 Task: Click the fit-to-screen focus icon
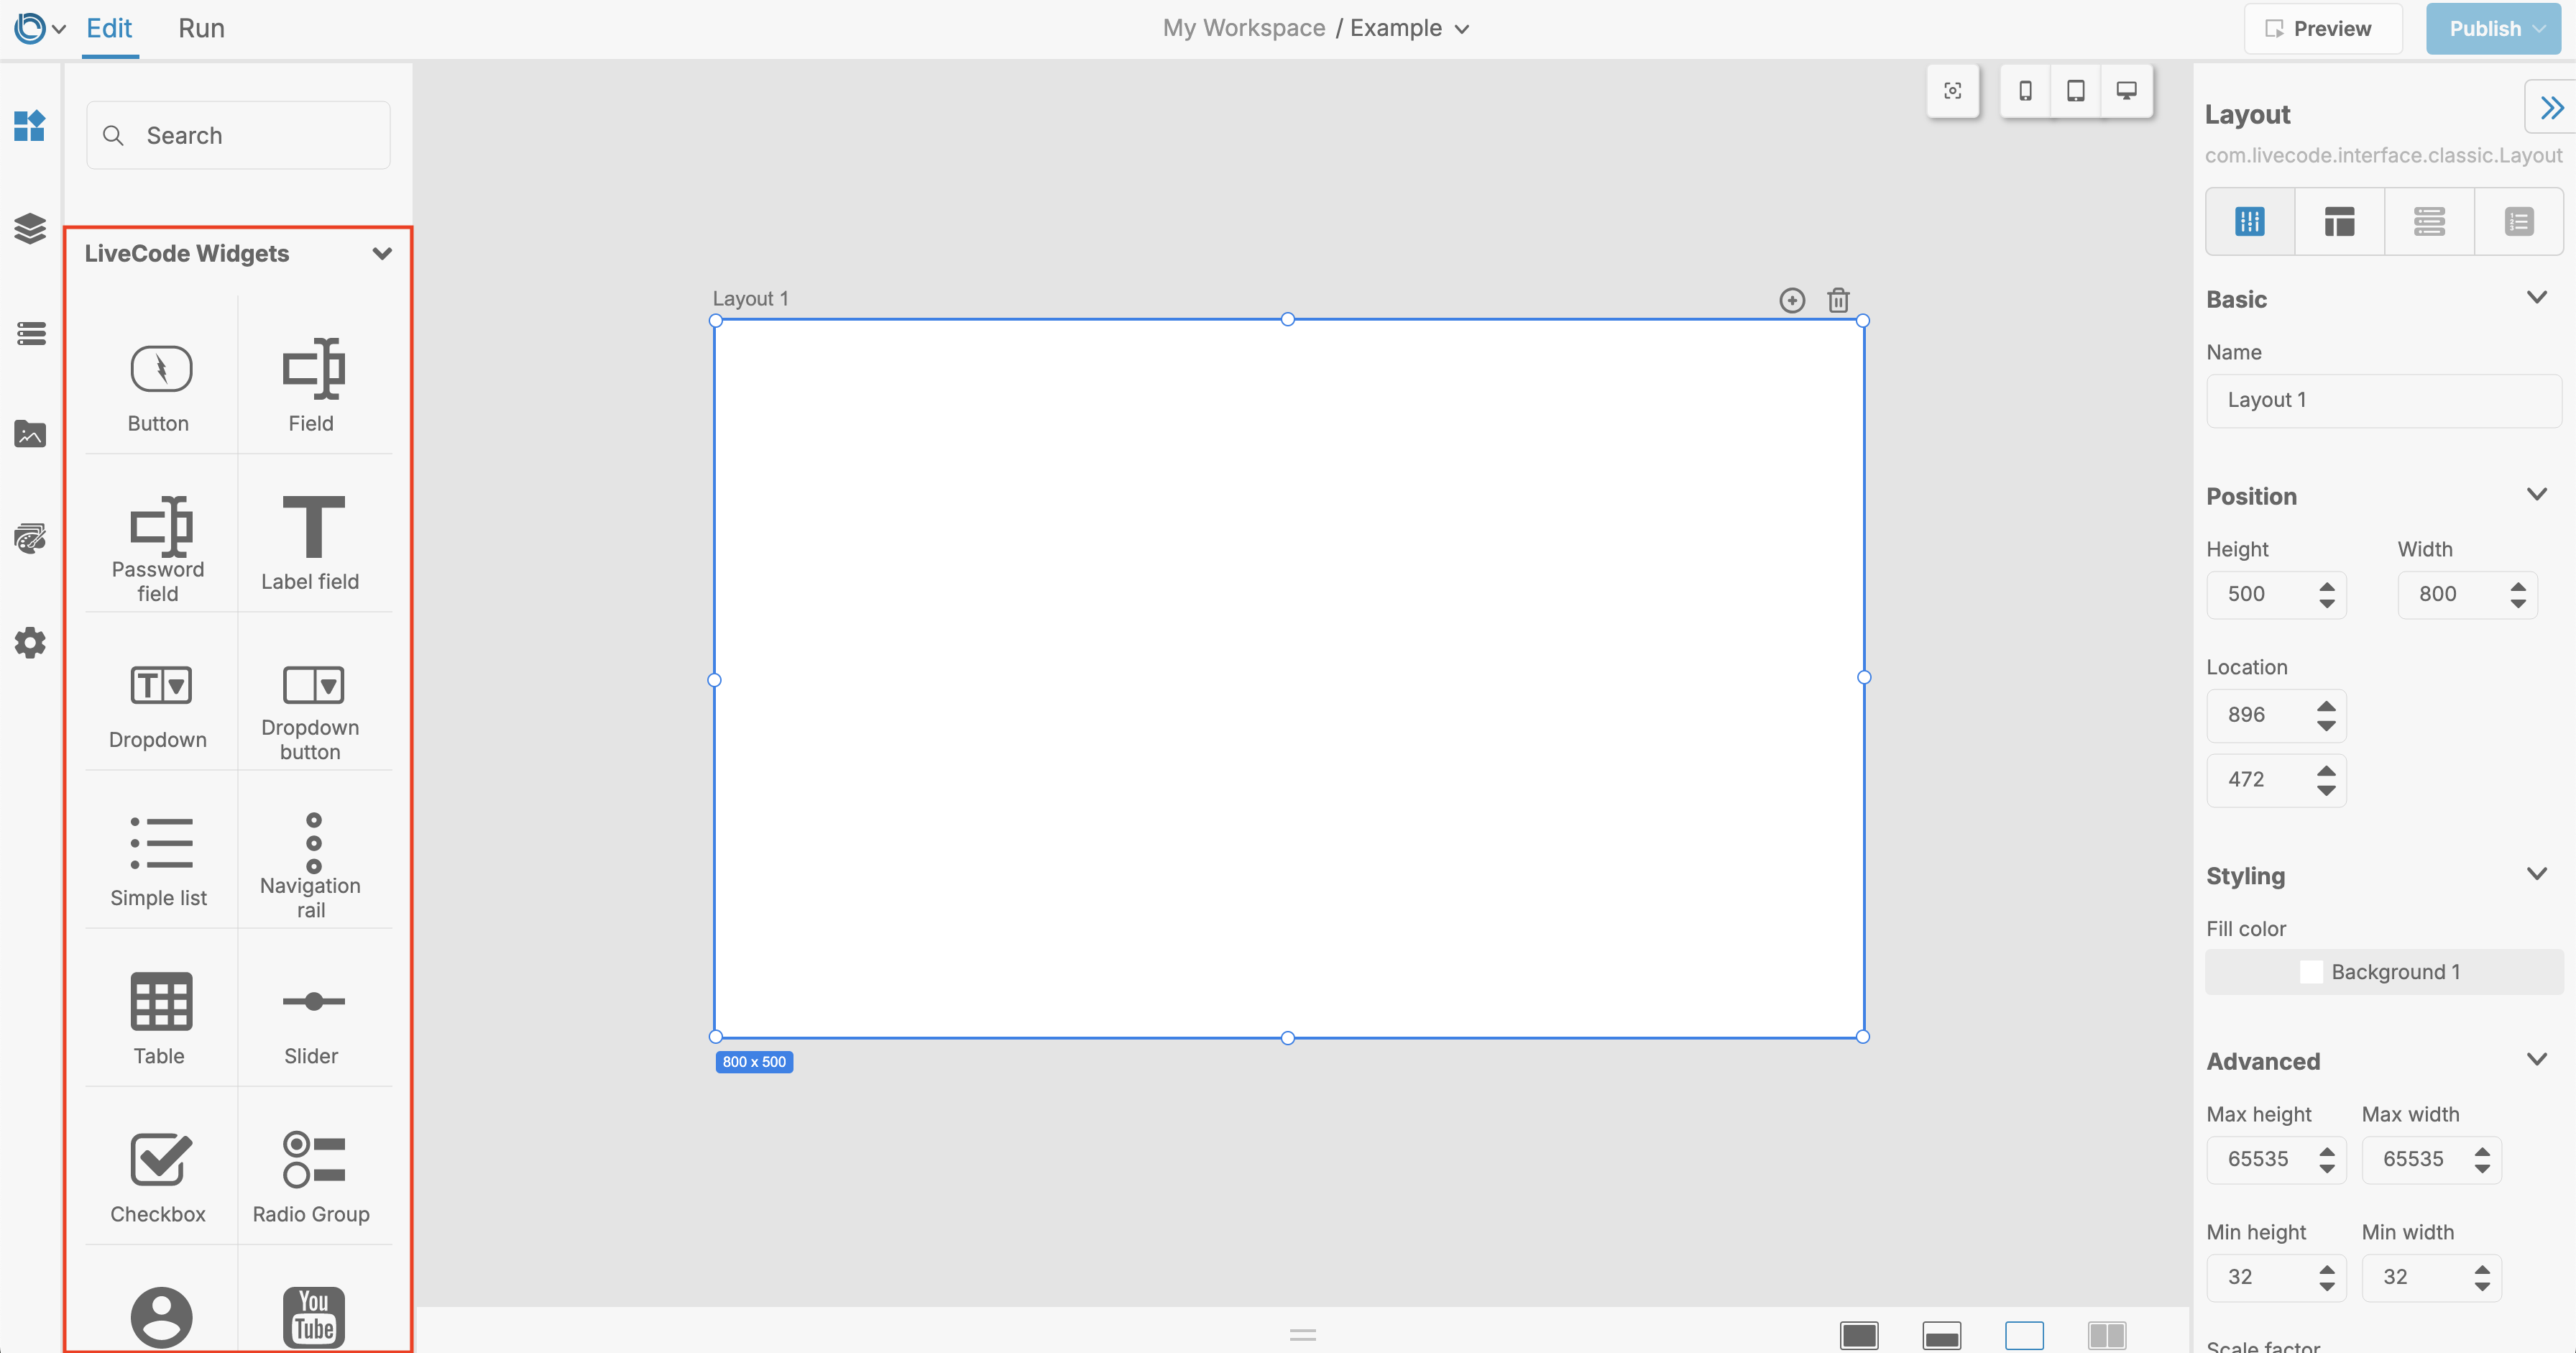coord(1952,91)
